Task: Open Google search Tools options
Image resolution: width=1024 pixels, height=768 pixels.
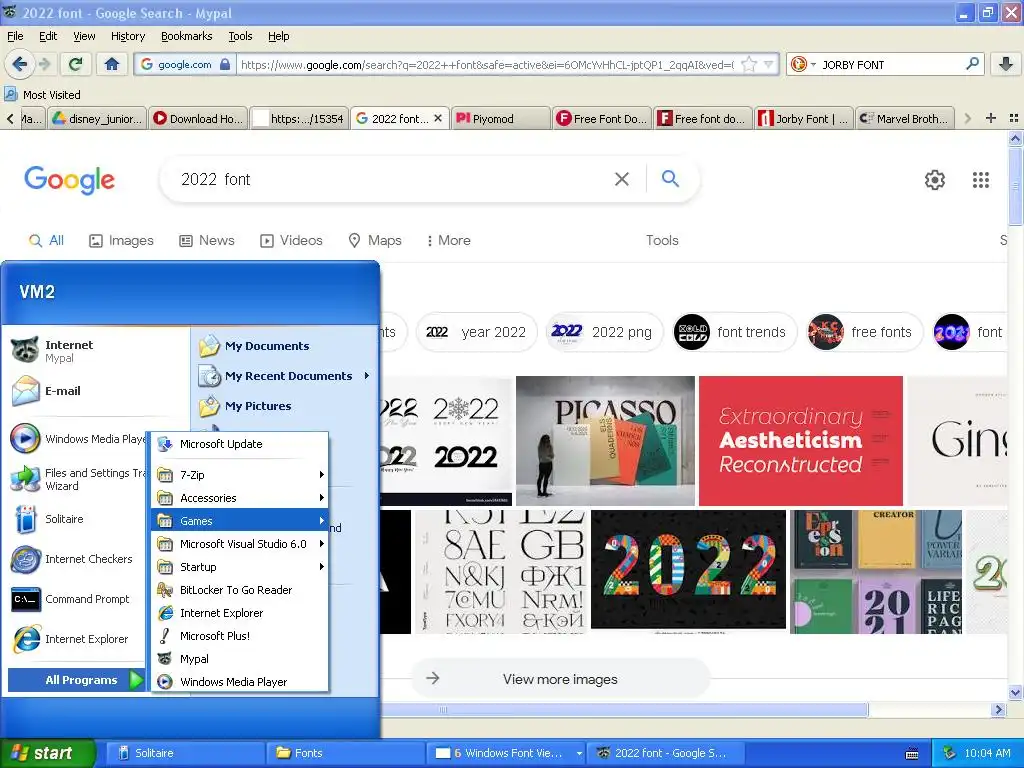Action: (x=662, y=240)
